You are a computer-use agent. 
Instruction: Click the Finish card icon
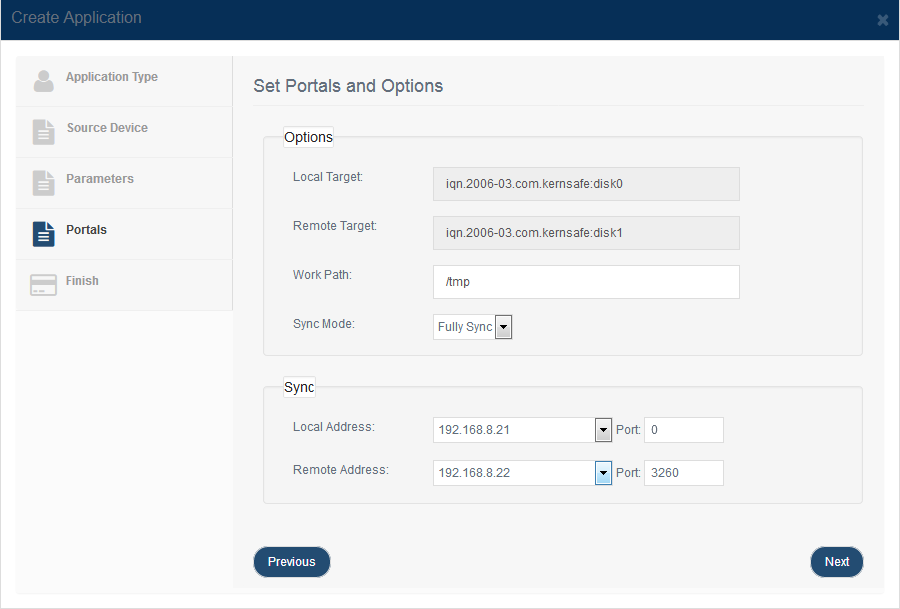point(44,285)
